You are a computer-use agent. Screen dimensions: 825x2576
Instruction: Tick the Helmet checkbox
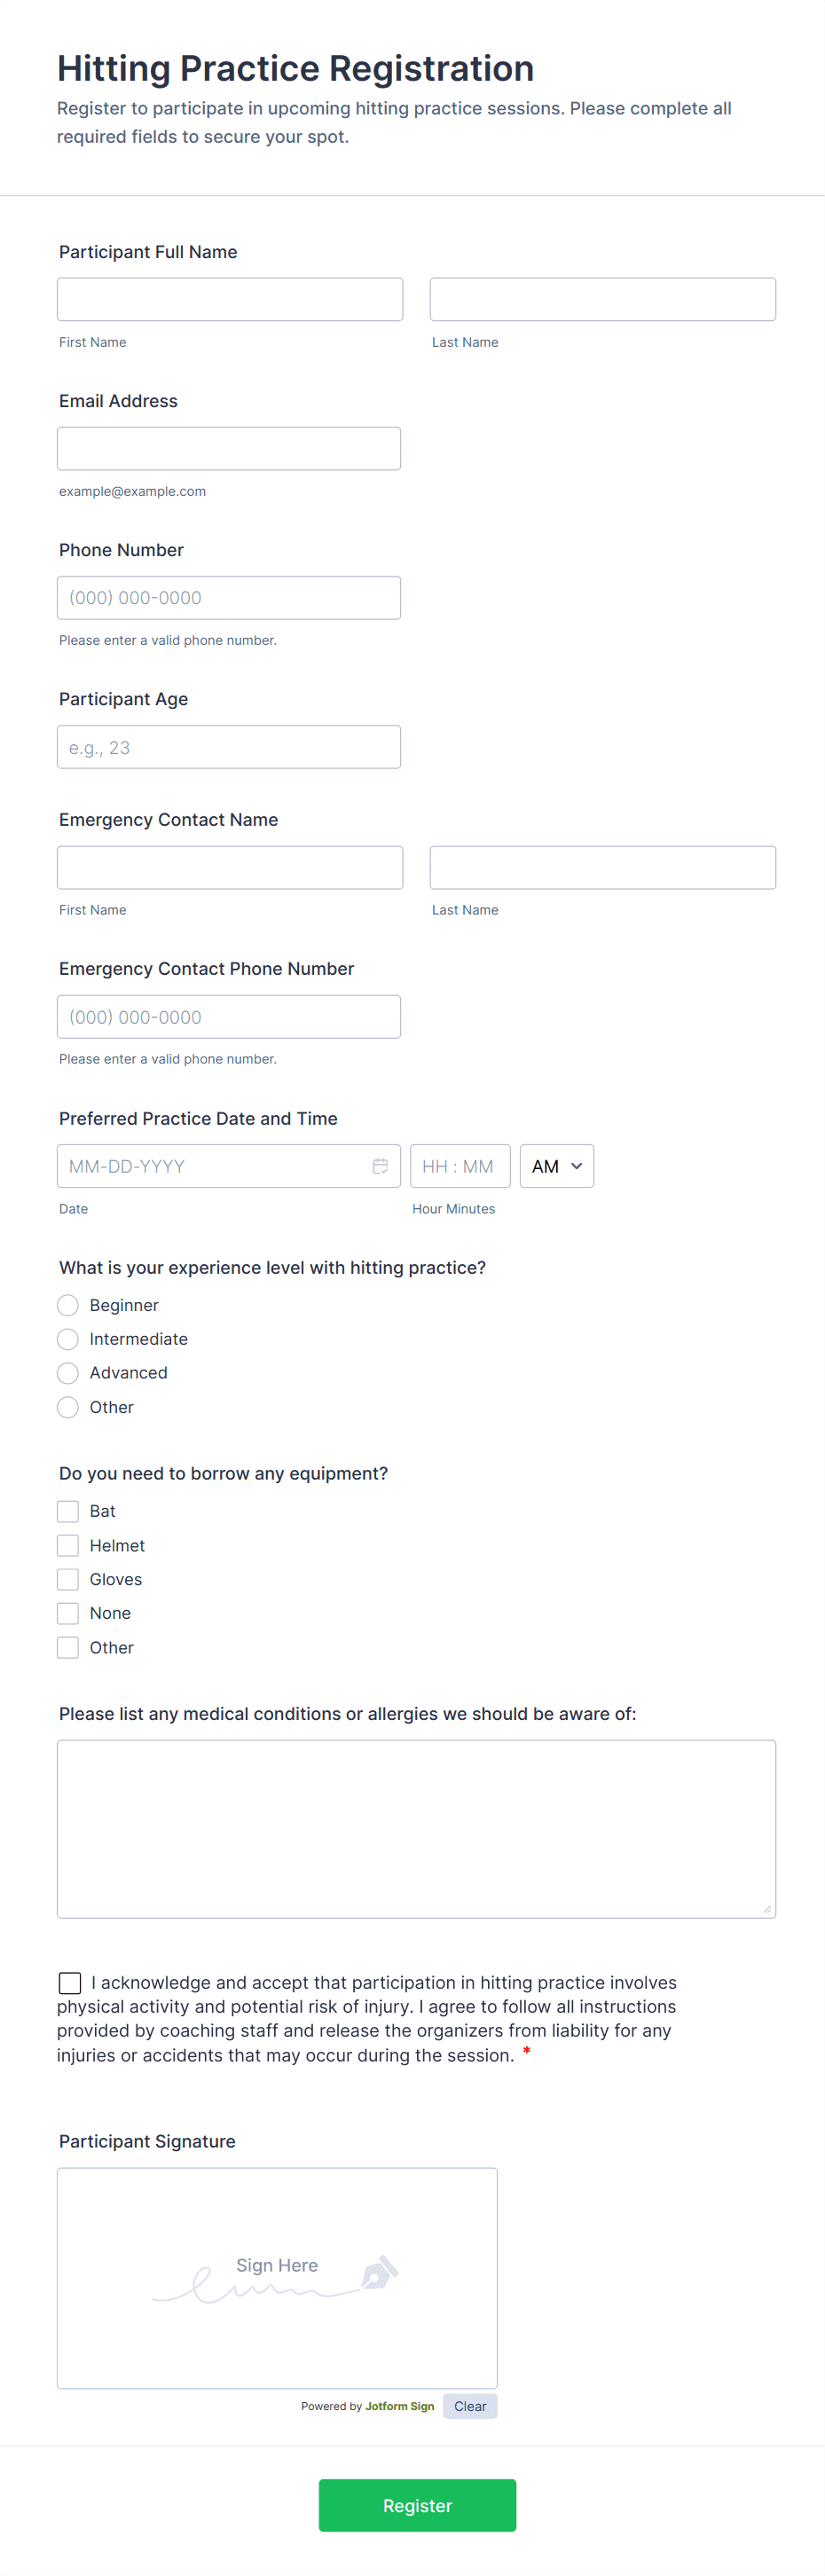click(x=68, y=1545)
